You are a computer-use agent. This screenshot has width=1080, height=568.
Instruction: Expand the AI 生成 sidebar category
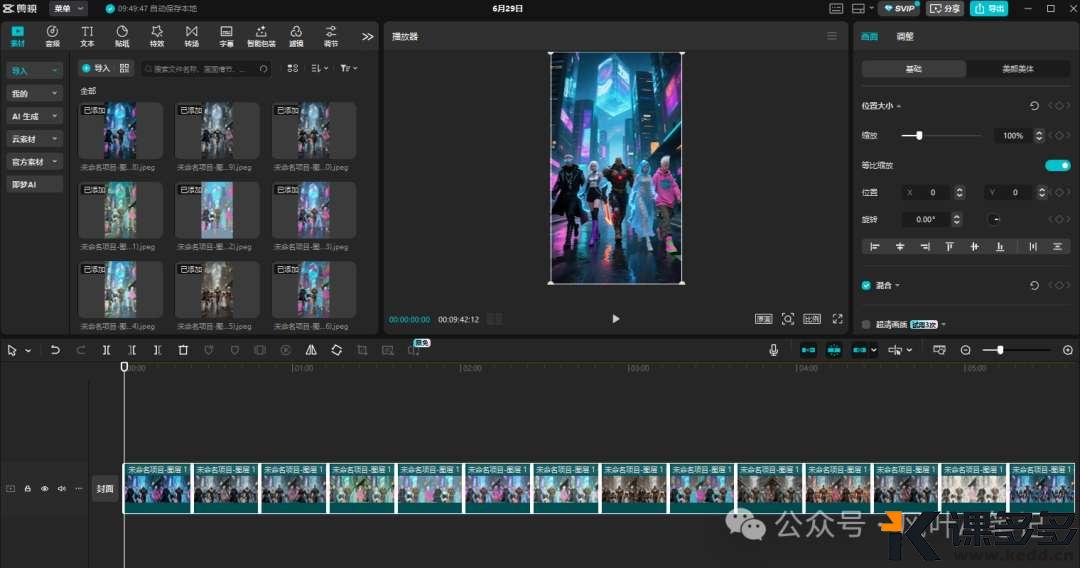tap(35, 116)
